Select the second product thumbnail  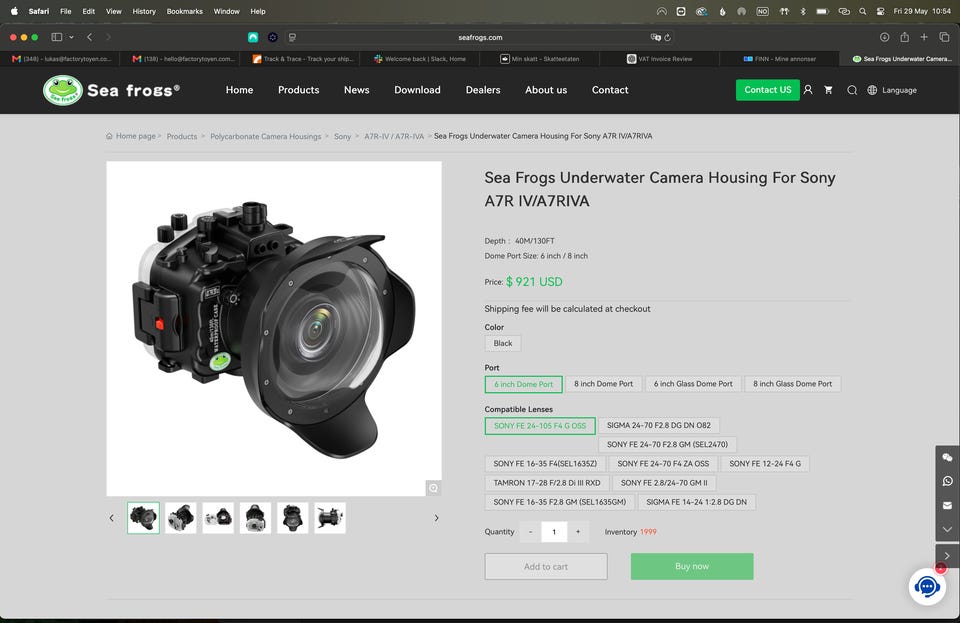tap(181, 518)
